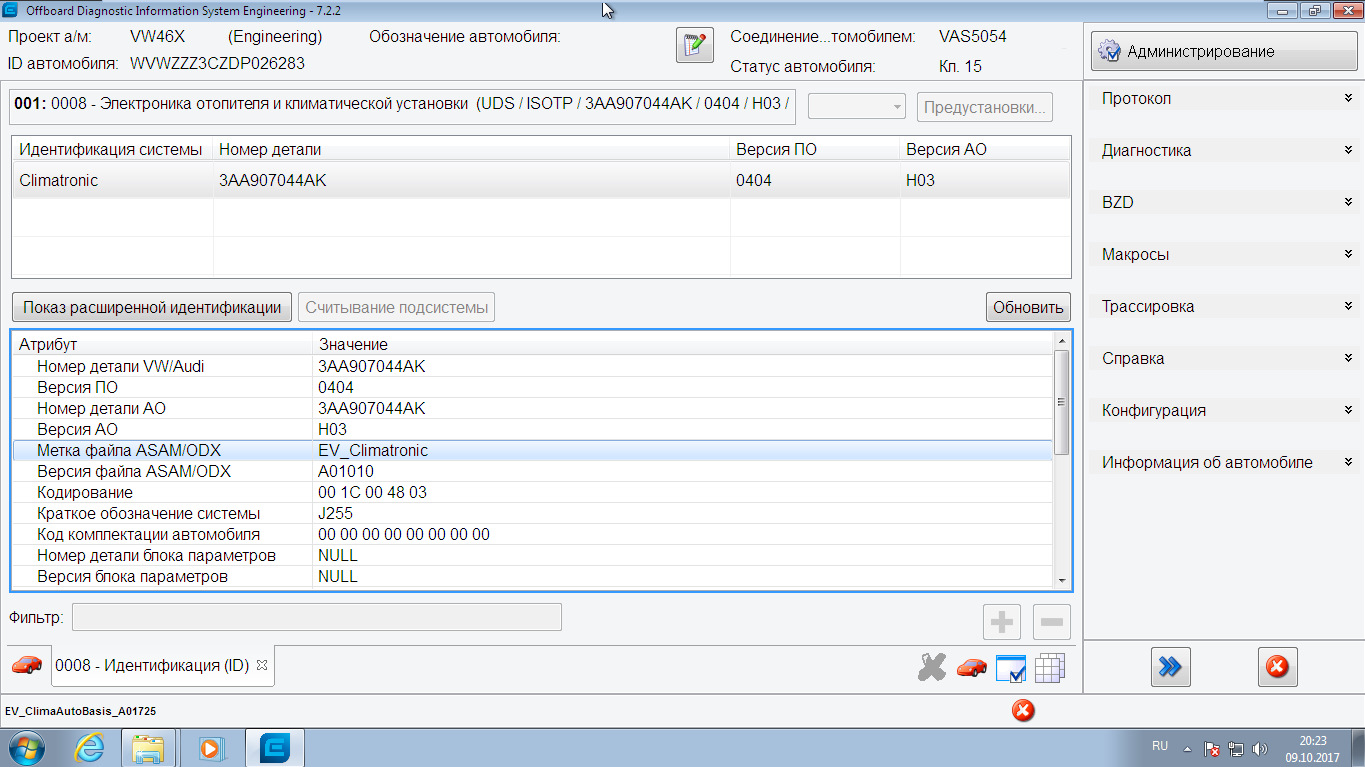Click the red X stop button in side panel
The image size is (1365, 767).
(x=1277, y=667)
